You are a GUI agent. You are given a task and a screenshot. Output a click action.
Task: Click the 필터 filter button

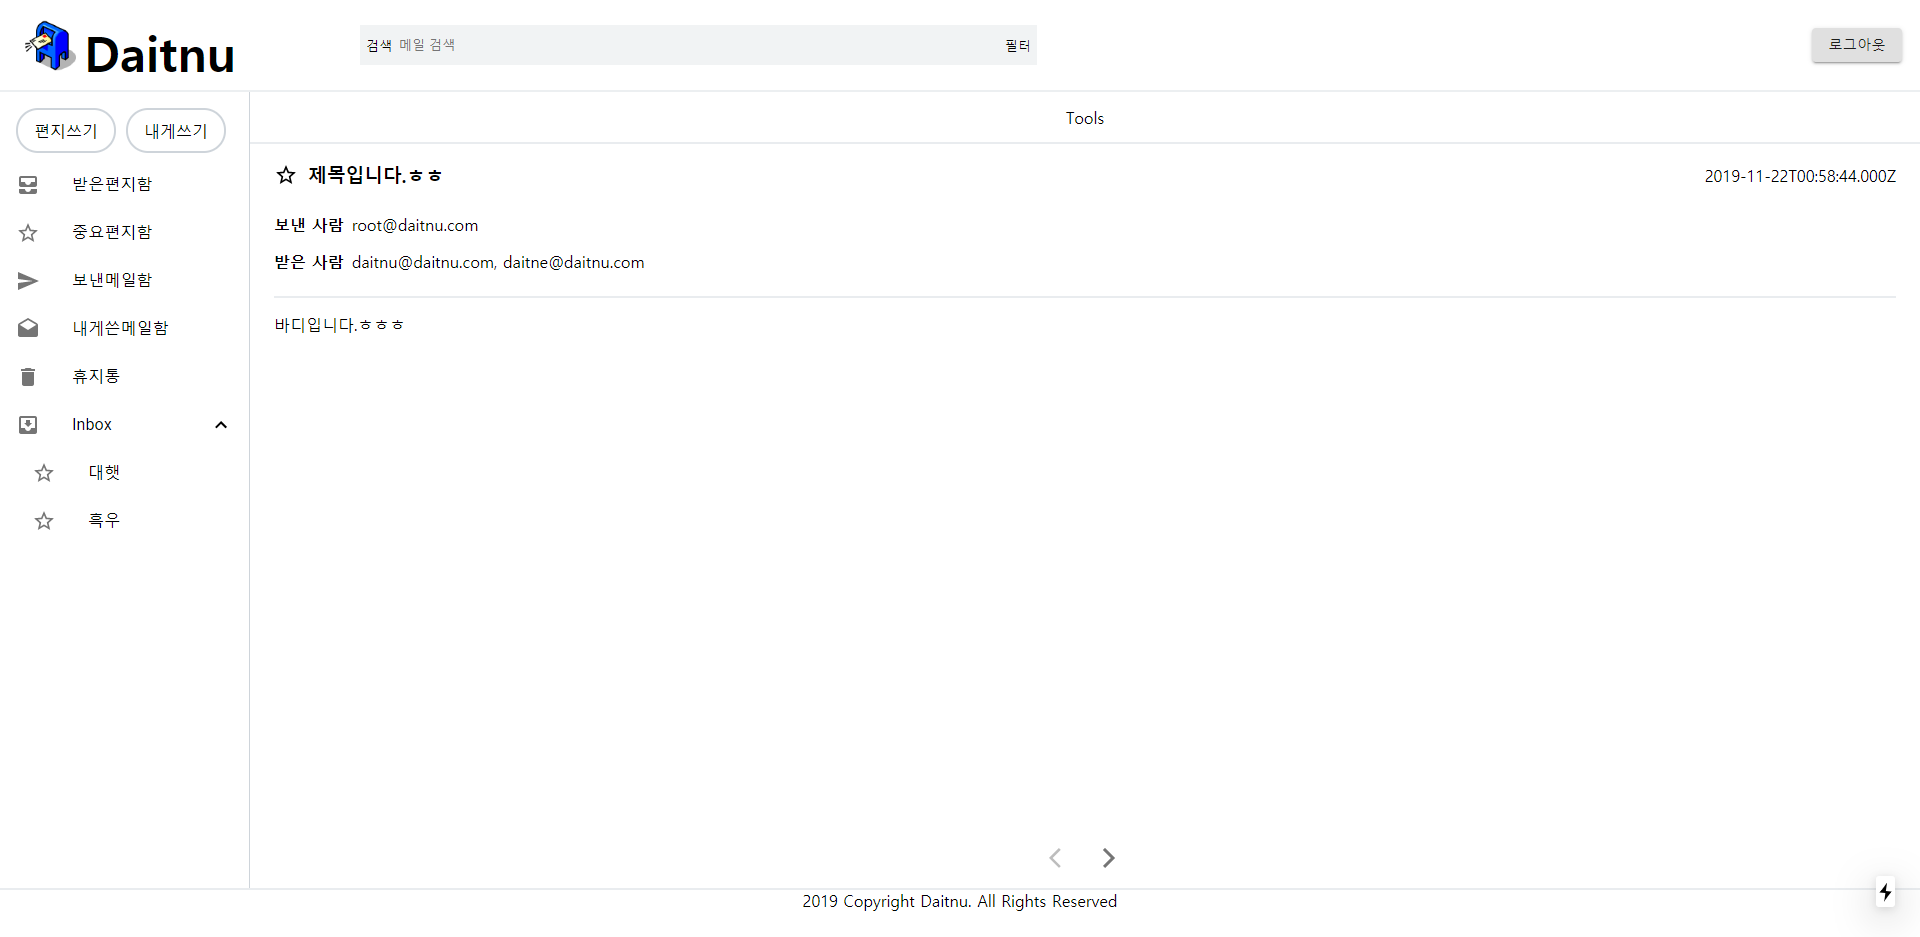[1017, 46]
